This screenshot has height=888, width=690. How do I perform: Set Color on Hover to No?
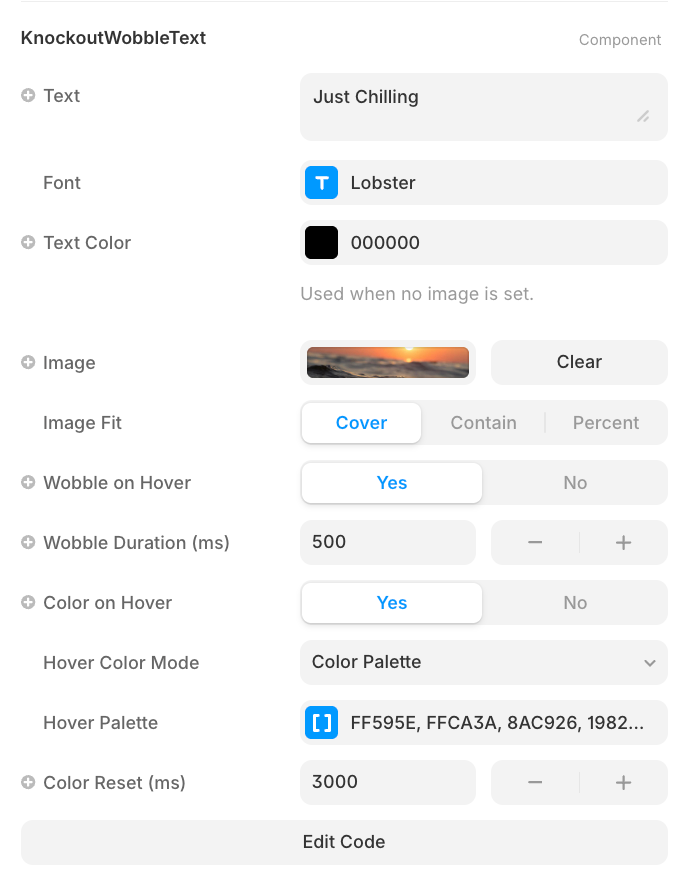tap(575, 603)
